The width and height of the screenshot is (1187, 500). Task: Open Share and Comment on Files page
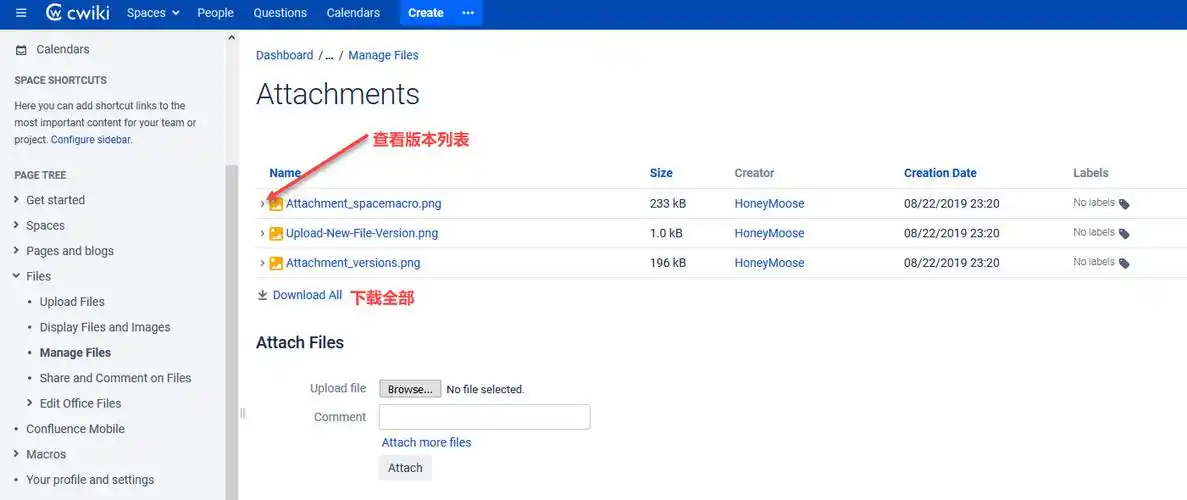coord(115,378)
